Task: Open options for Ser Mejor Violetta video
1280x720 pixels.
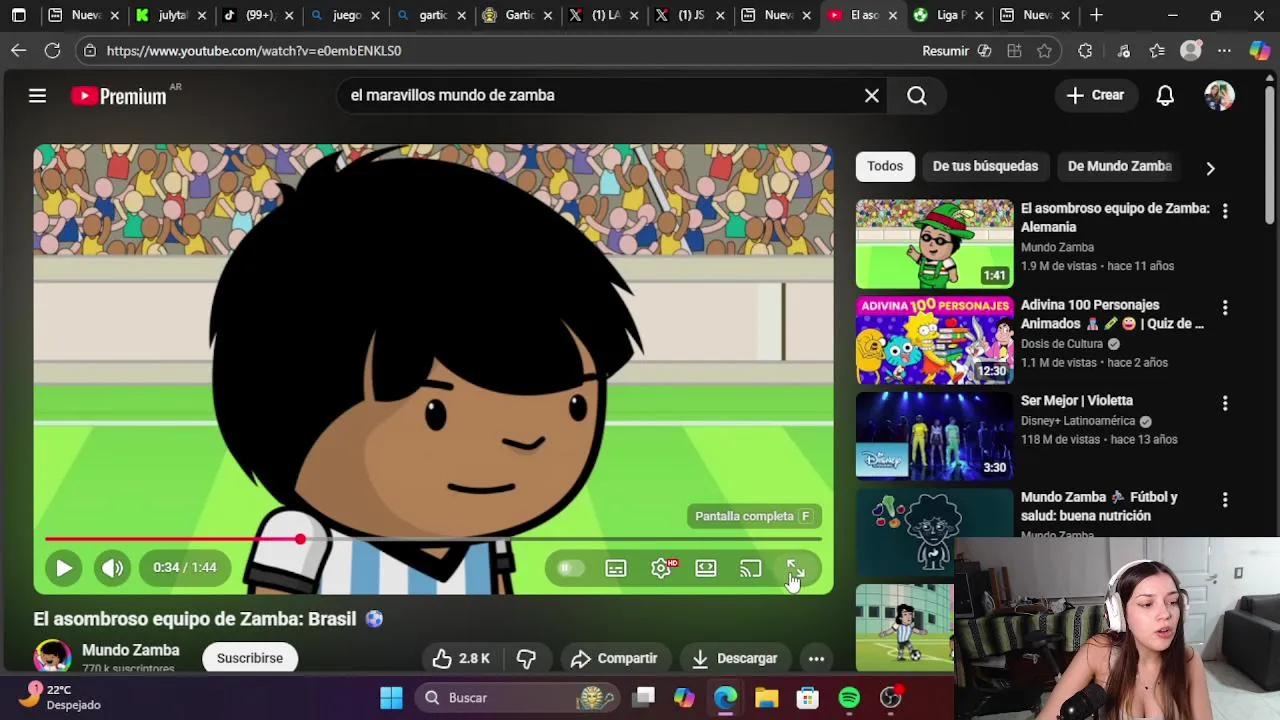Action: click(x=1225, y=403)
